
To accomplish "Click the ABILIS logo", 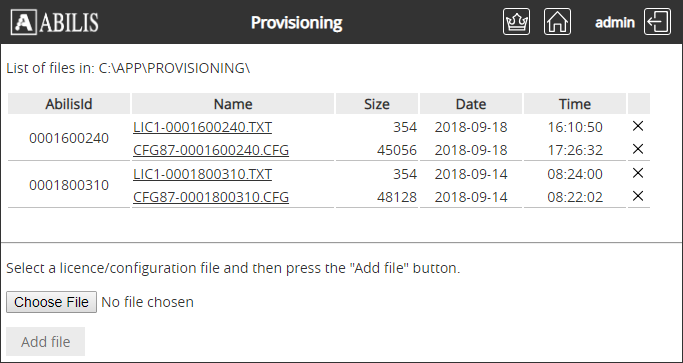I will click(x=55, y=22).
